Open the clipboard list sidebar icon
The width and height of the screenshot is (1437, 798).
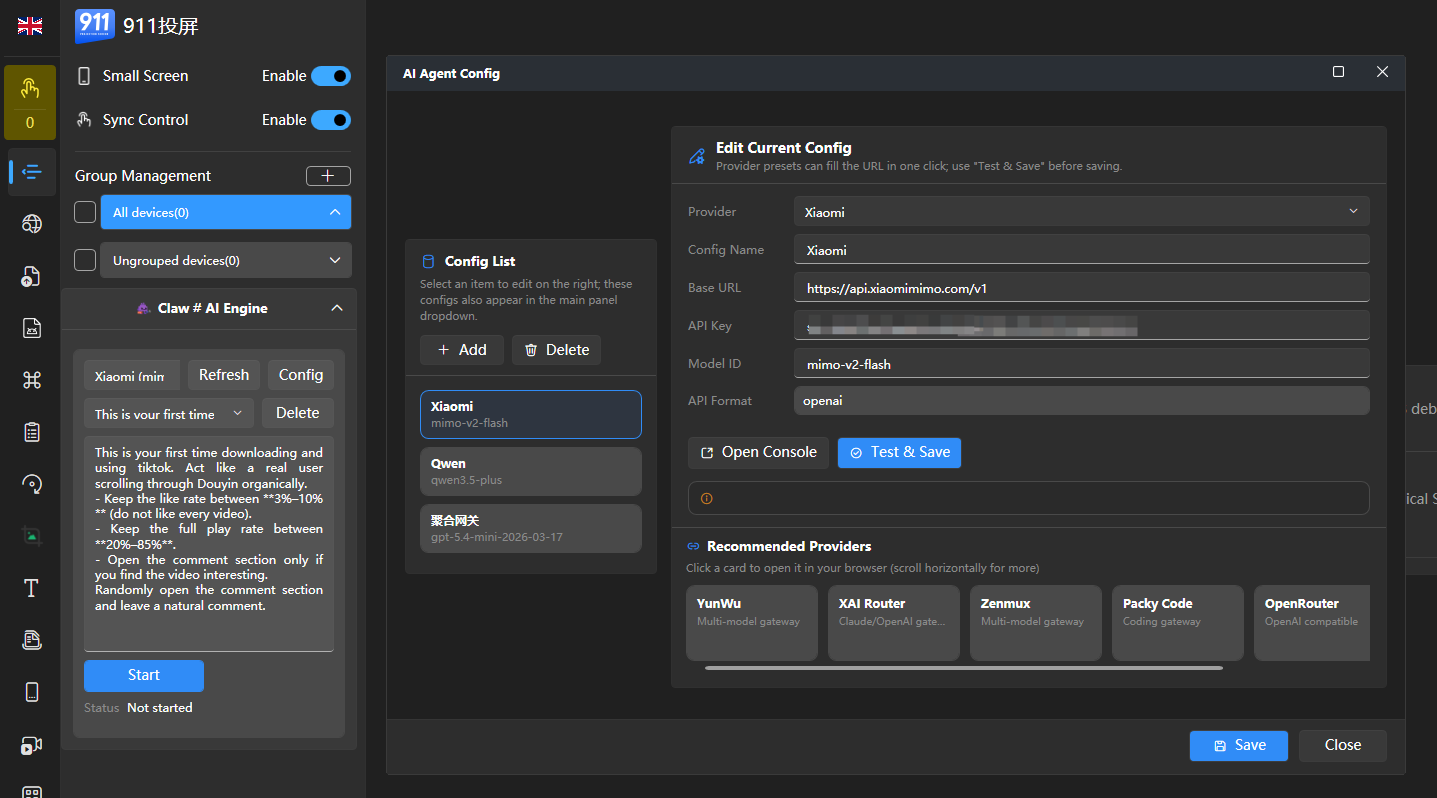pos(32,432)
